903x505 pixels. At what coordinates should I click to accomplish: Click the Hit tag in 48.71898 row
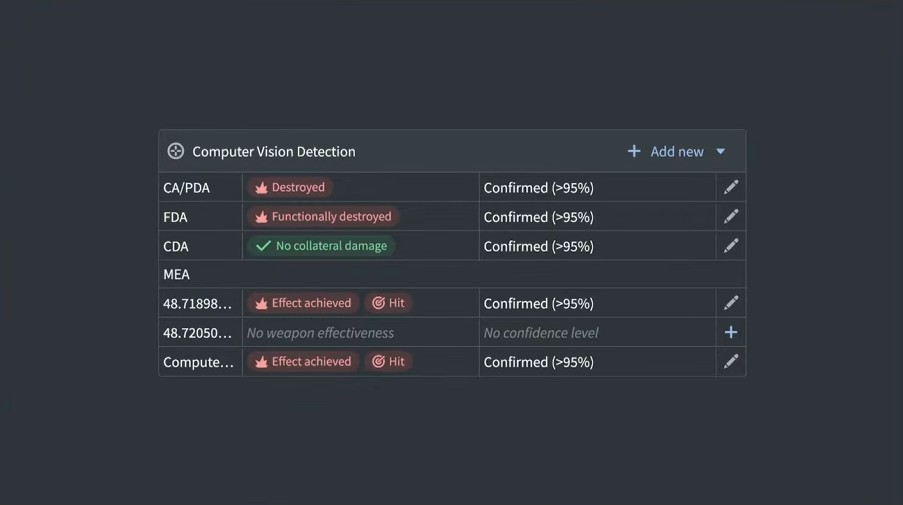click(389, 303)
